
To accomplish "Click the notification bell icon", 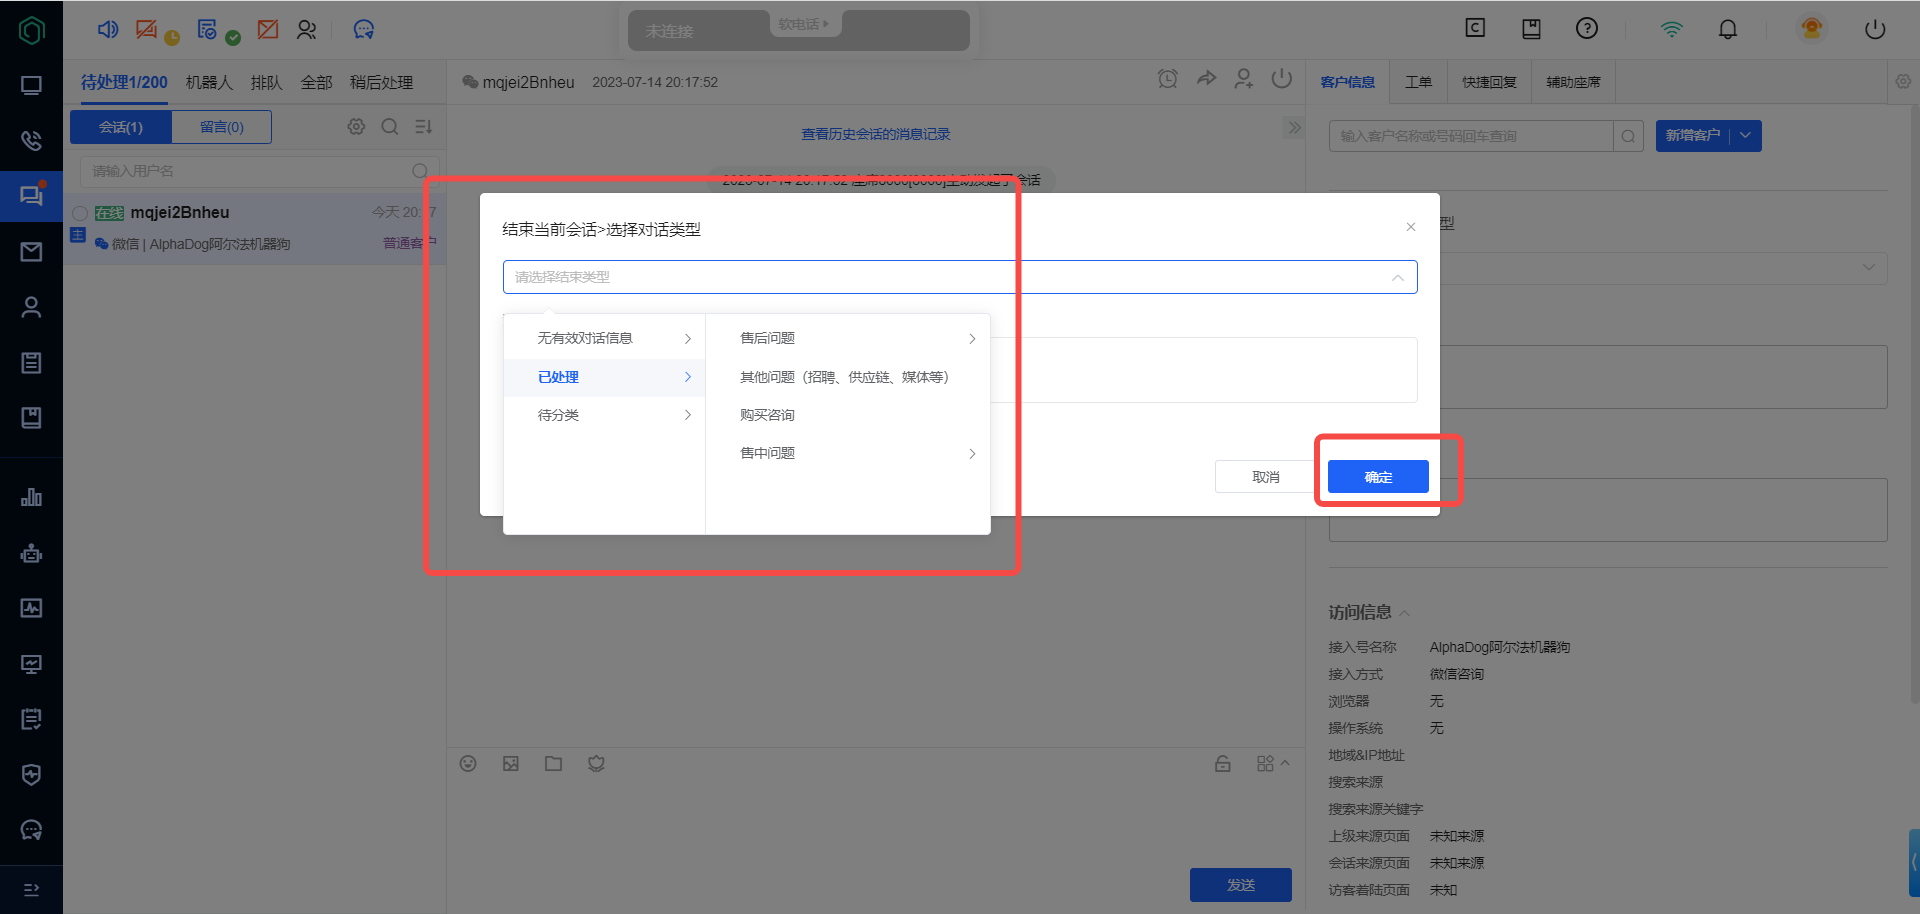I will 1727,29.
